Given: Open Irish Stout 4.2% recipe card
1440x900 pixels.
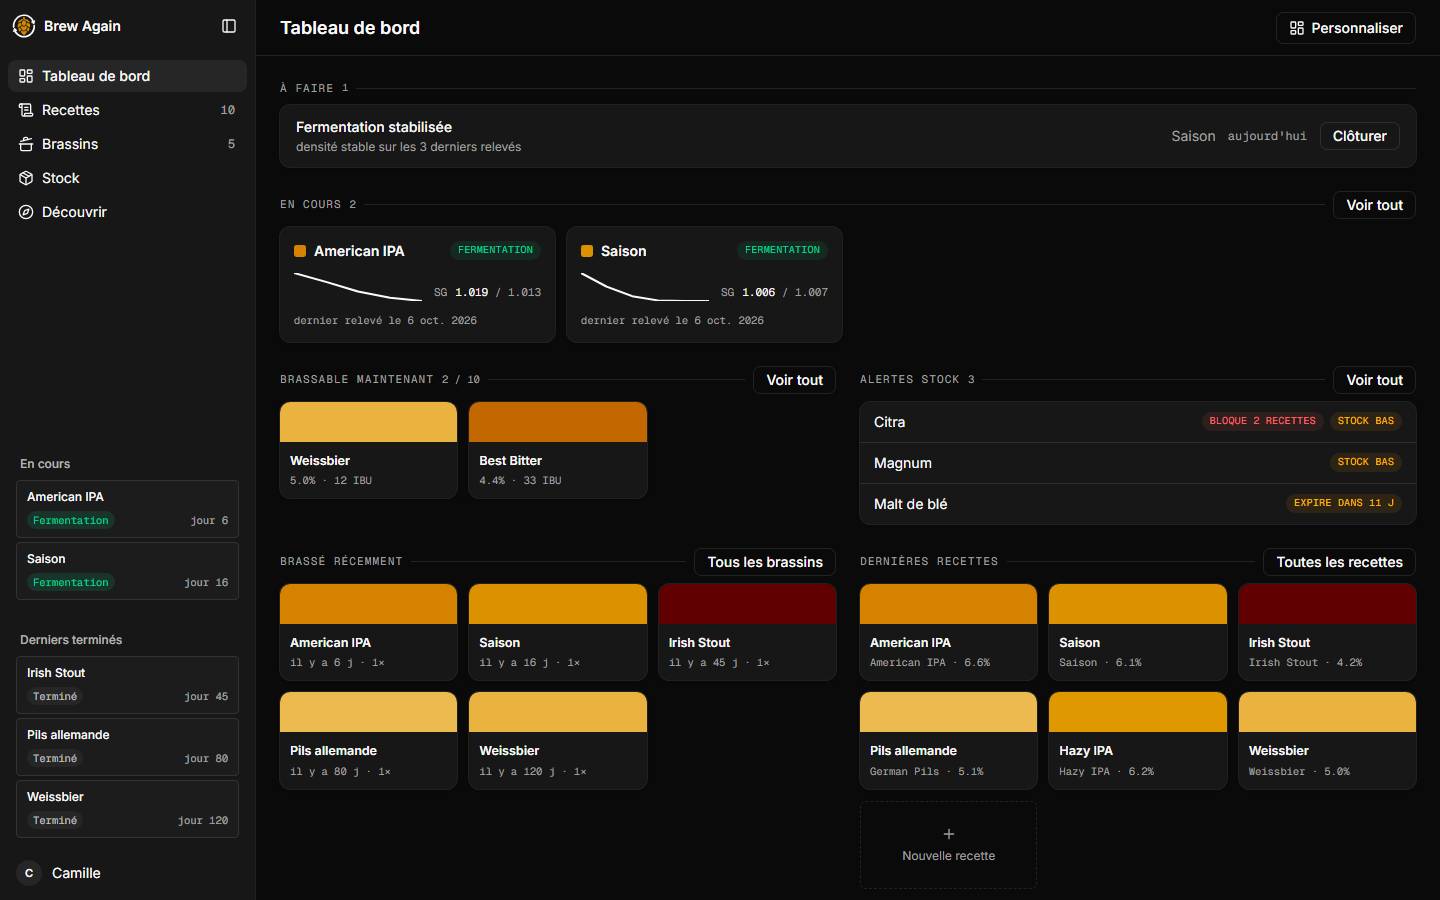Looking at the screenshot, I should 1327,632.
